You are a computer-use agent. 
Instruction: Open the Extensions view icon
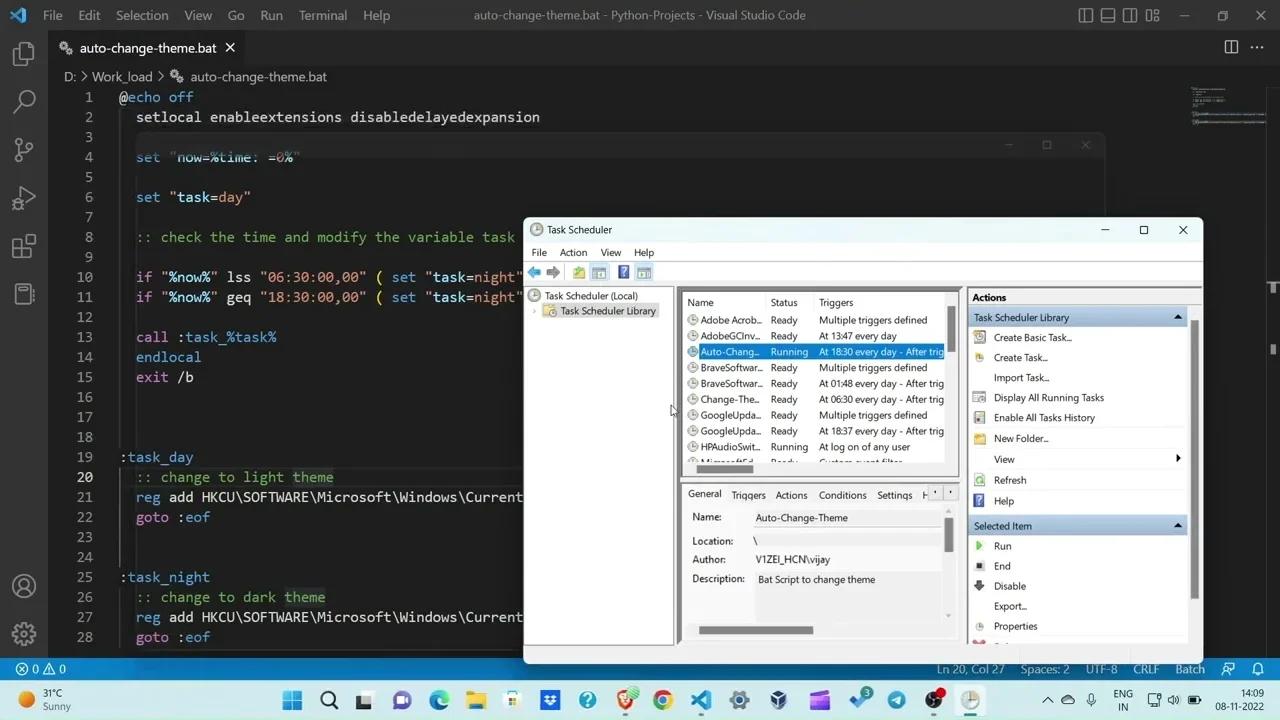pyautogui.click(x=24, y=246)
